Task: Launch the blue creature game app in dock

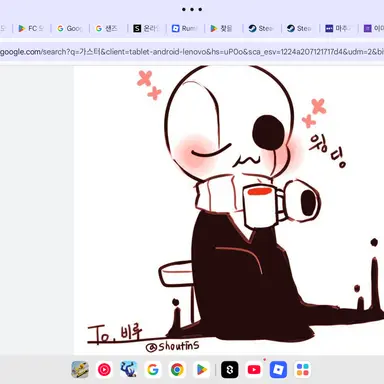Action: tap(129, 369)
